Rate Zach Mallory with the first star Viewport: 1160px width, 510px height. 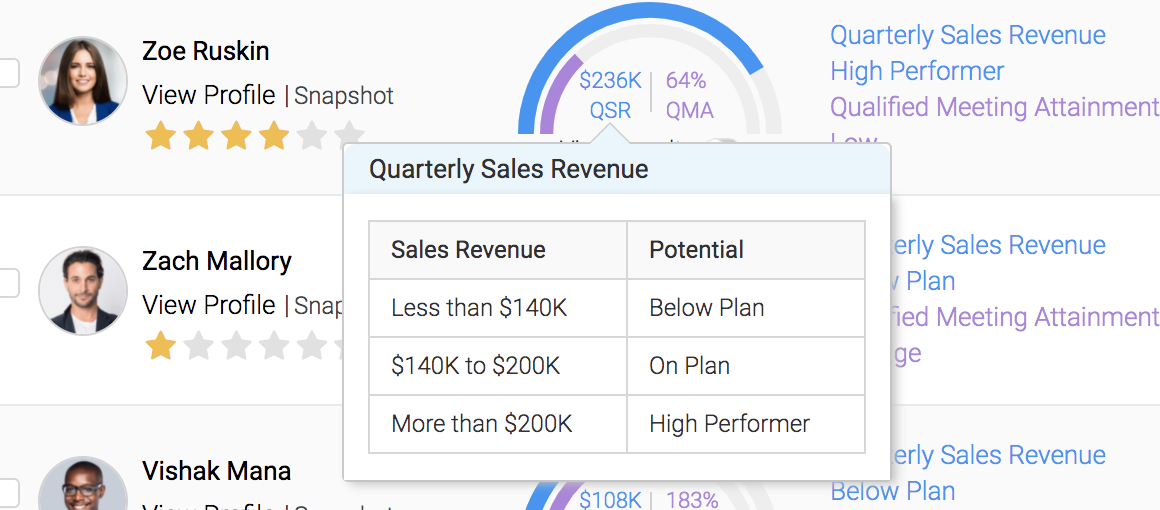[x=160, y=346]
